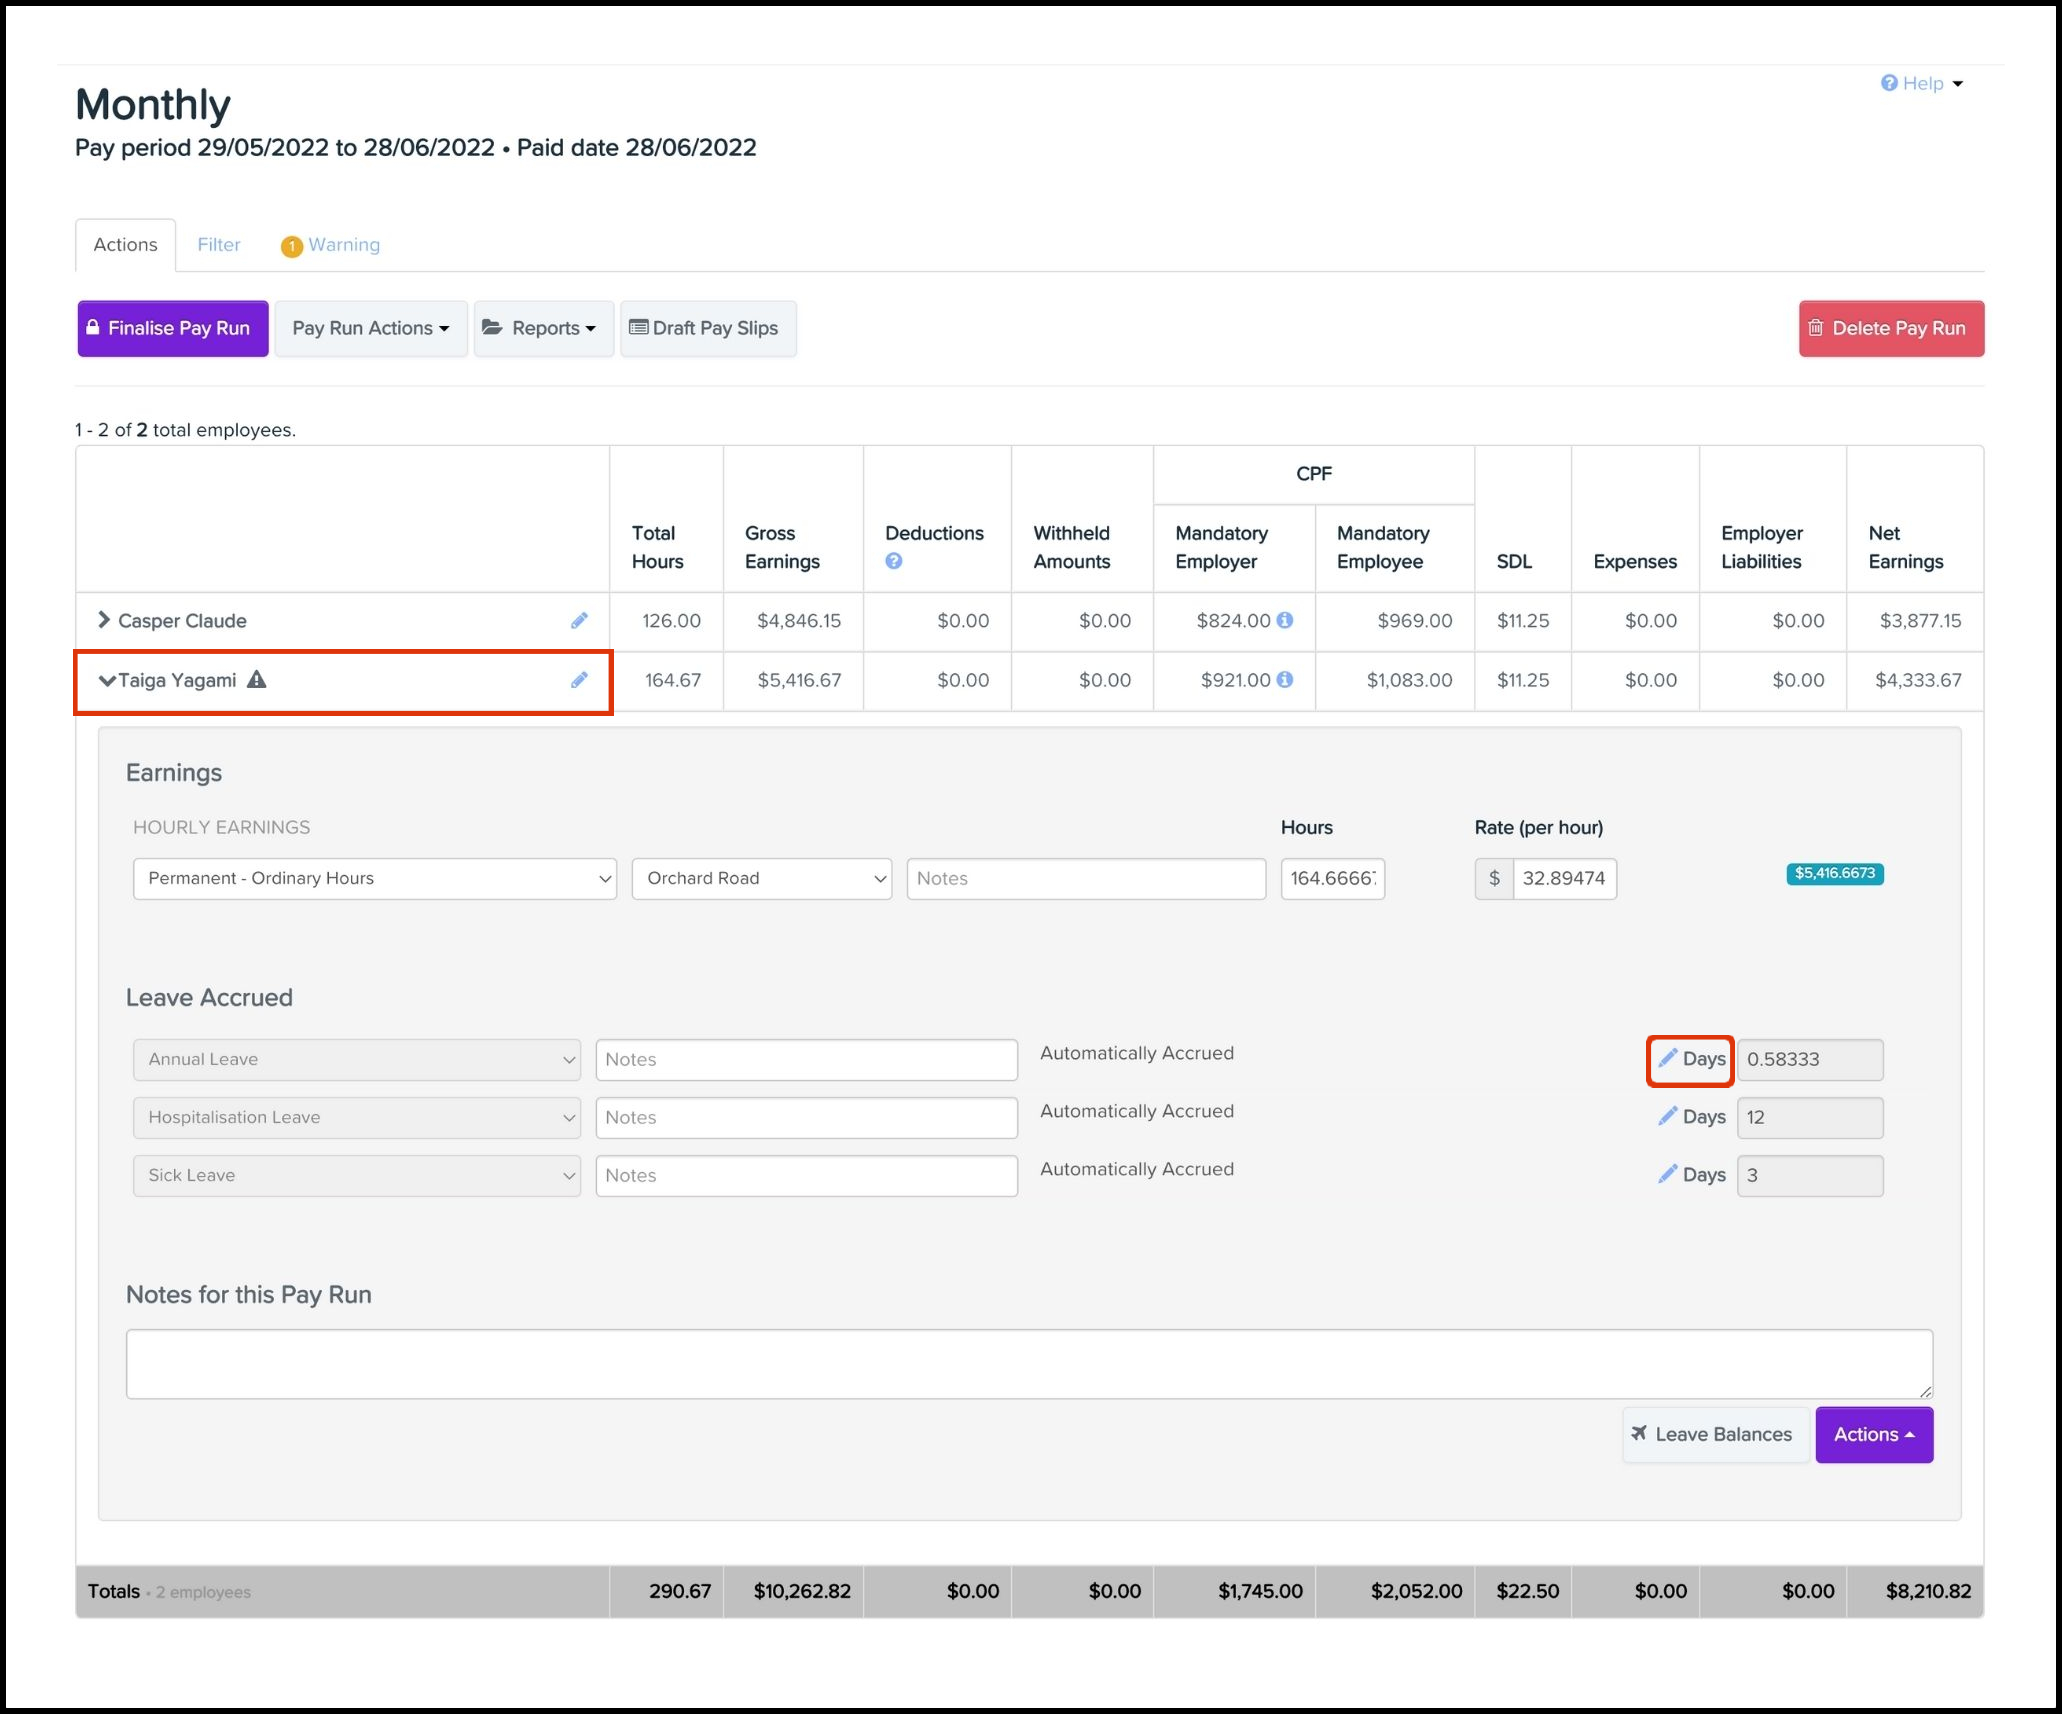Click pencil edit icon for Casper Claude
This screenshot has width=2062, height=1714.
click(x=579, y=621)
